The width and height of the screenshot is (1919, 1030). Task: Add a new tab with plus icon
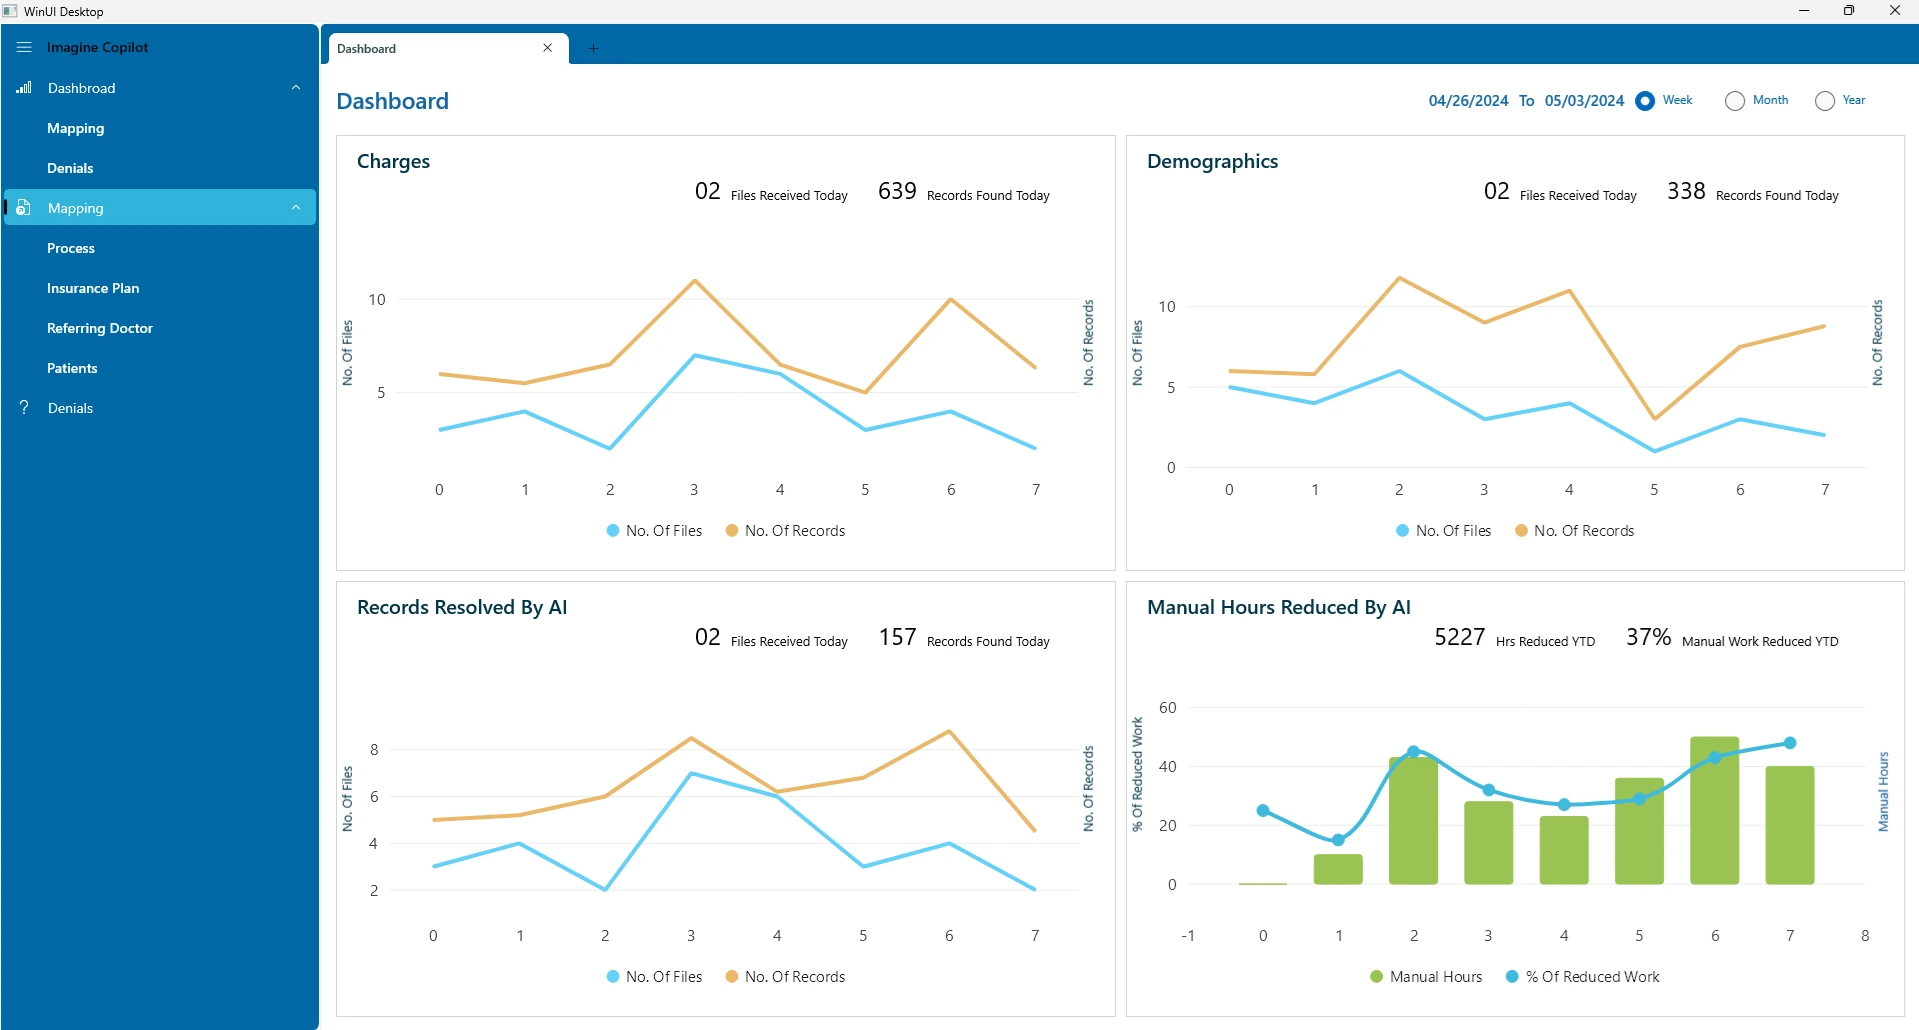pyautogui.click(x=593, y=48)
